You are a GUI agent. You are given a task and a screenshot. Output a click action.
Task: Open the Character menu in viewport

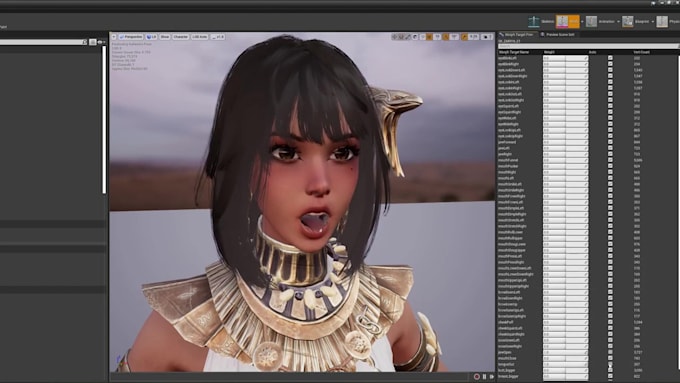180,37
